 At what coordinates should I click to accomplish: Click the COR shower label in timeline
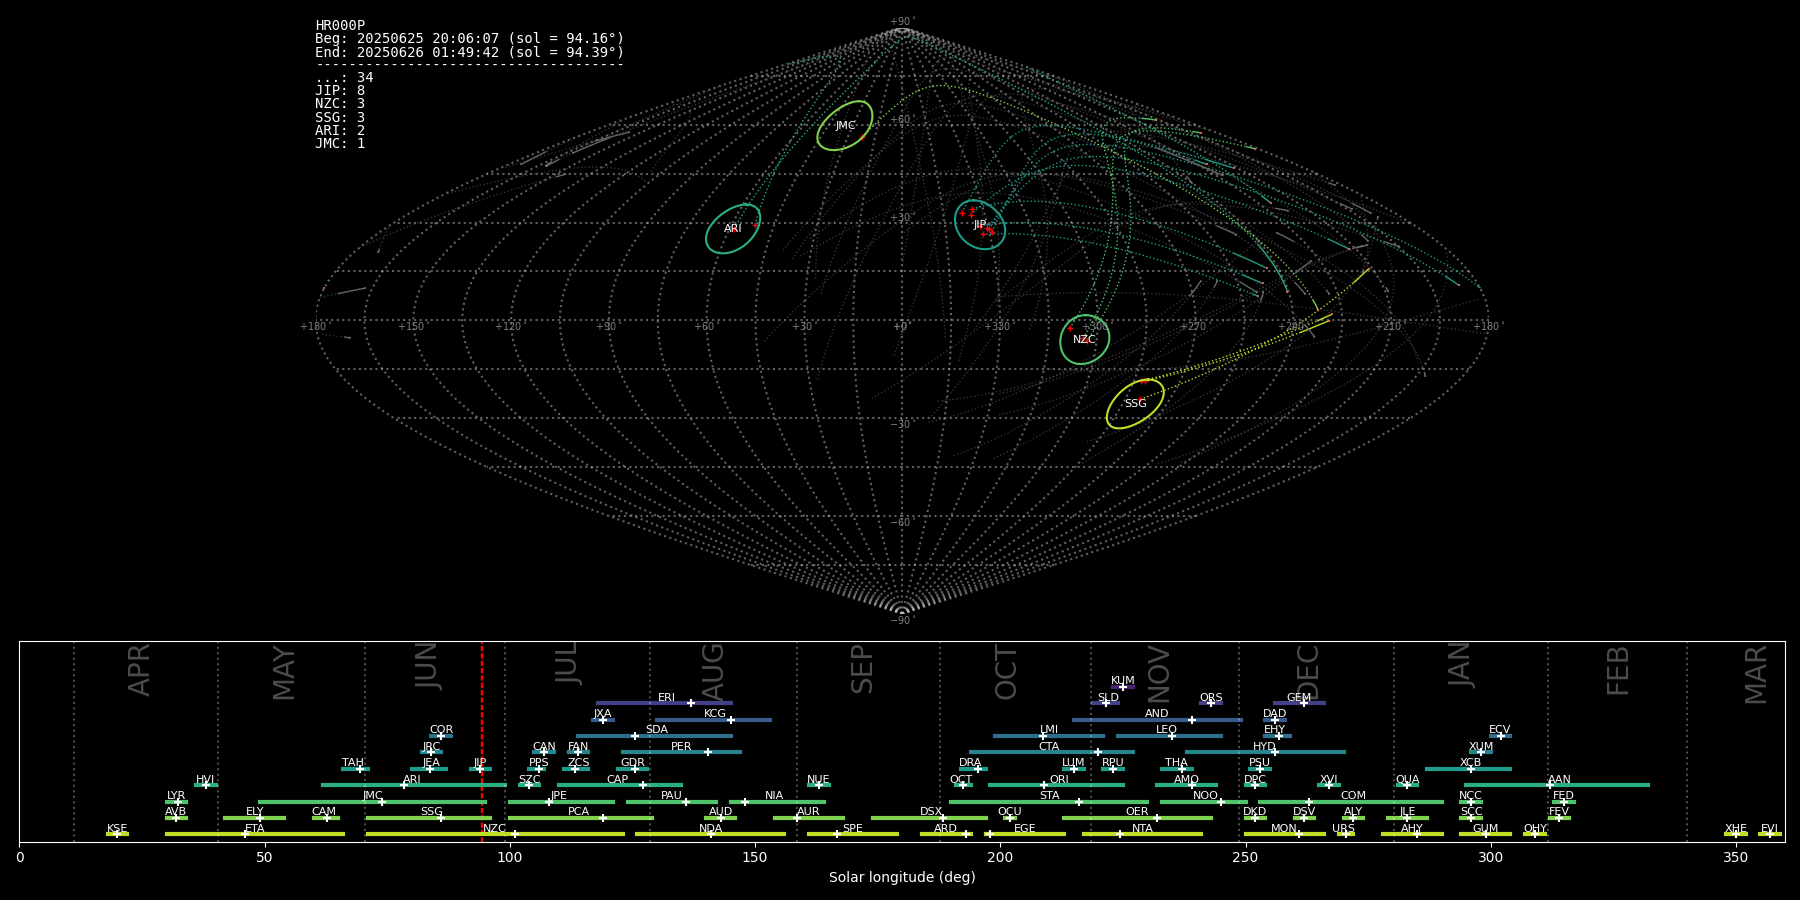point(441,730)
